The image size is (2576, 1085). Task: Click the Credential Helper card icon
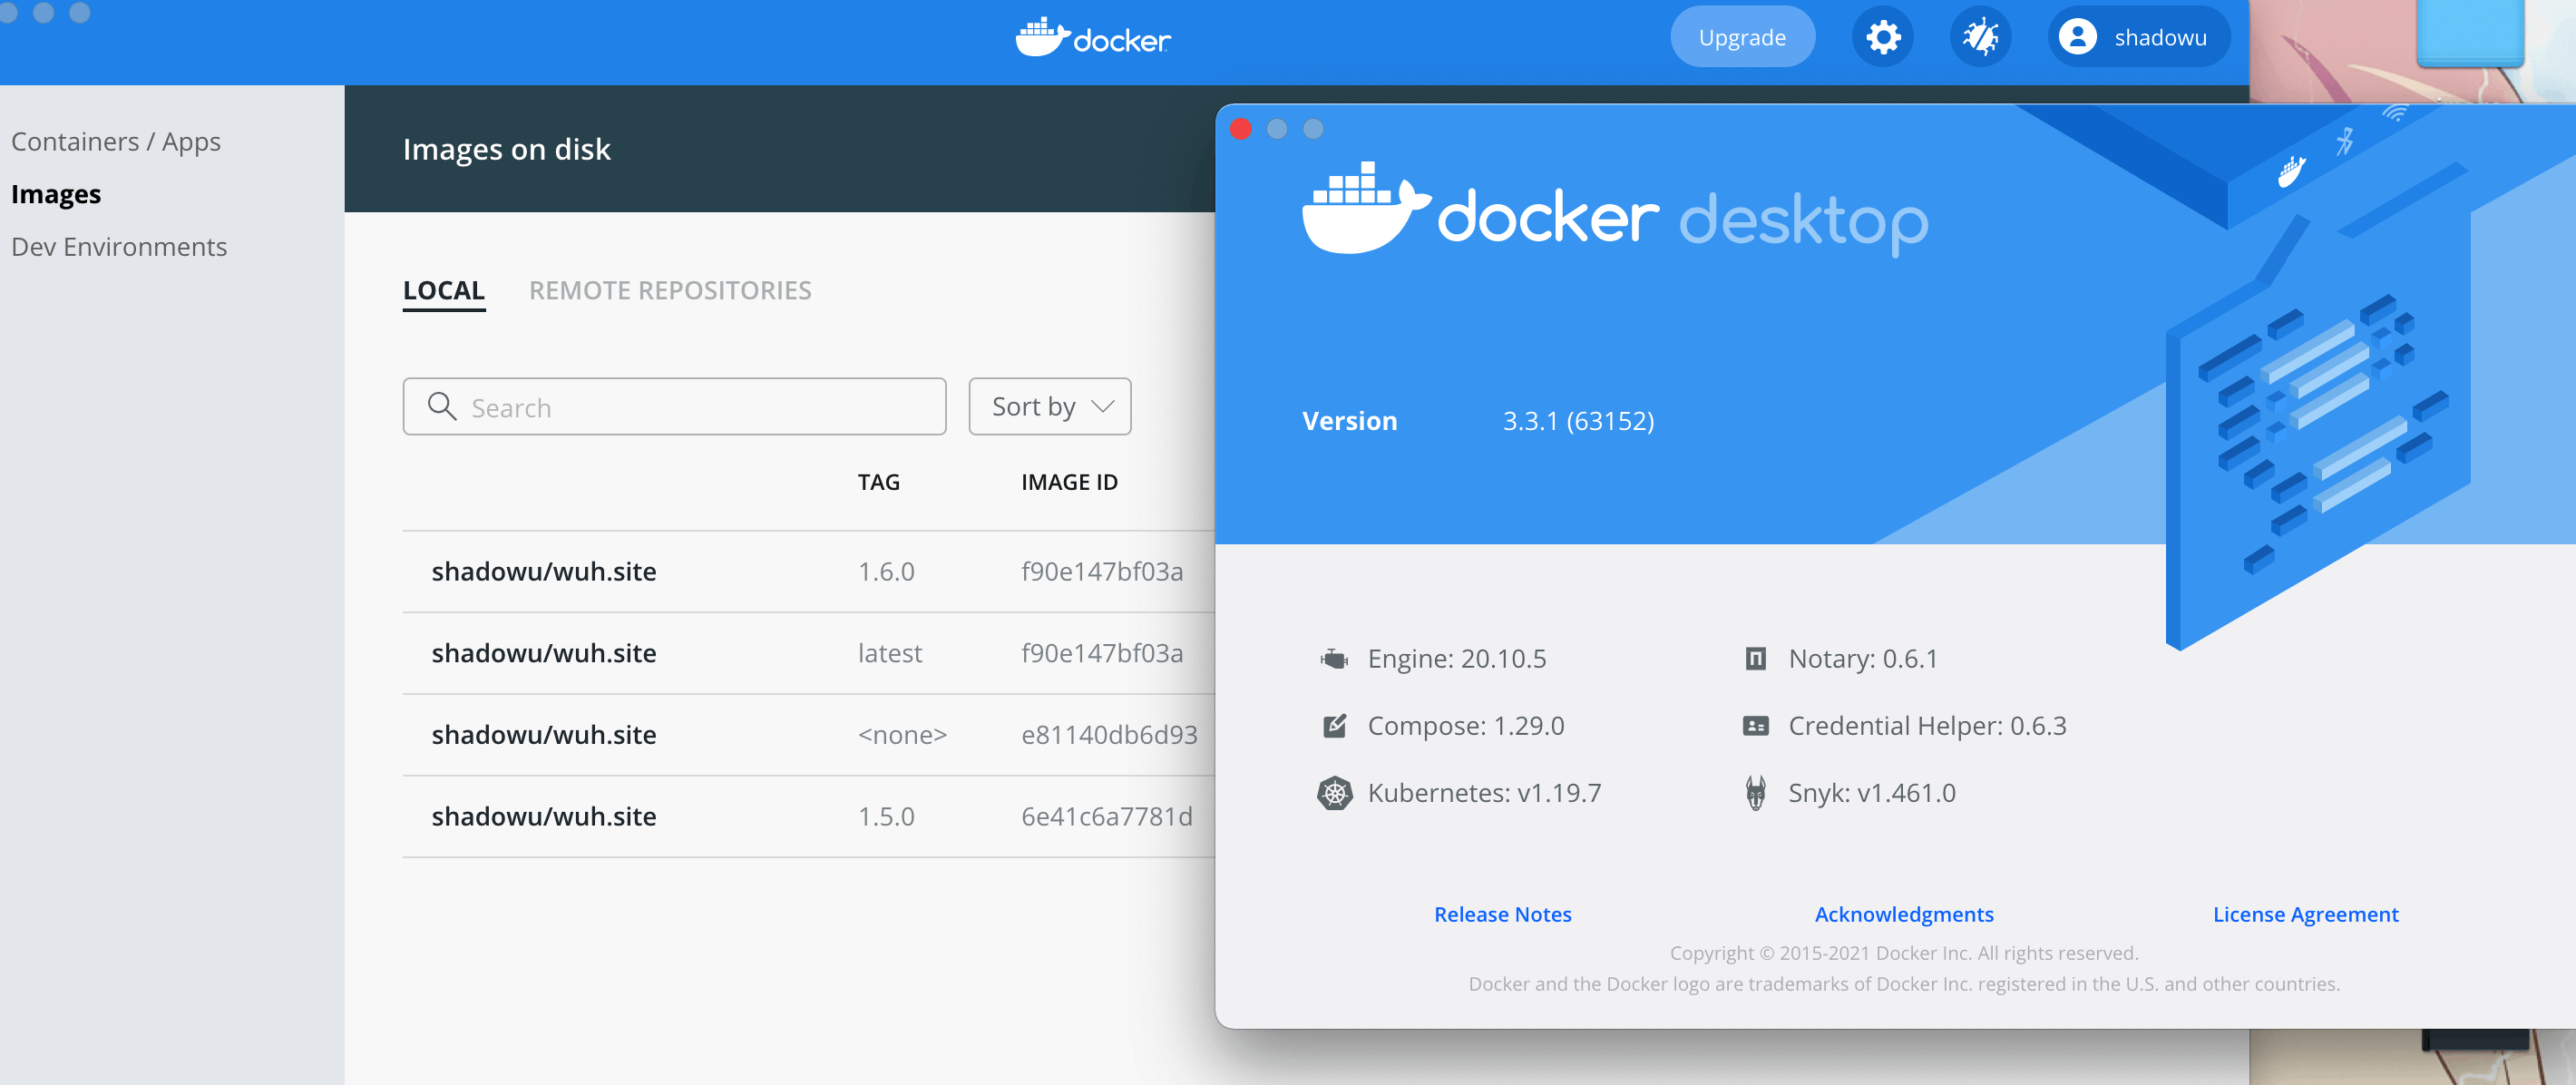pos(1755,726)
